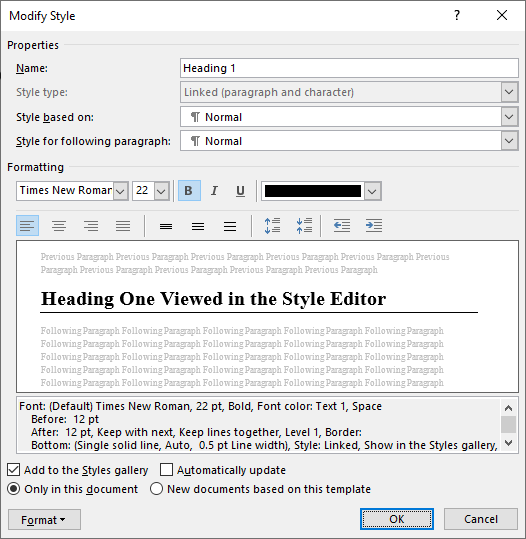
Task: Click the font size 22 field
Action: click(x=143, y=191)
